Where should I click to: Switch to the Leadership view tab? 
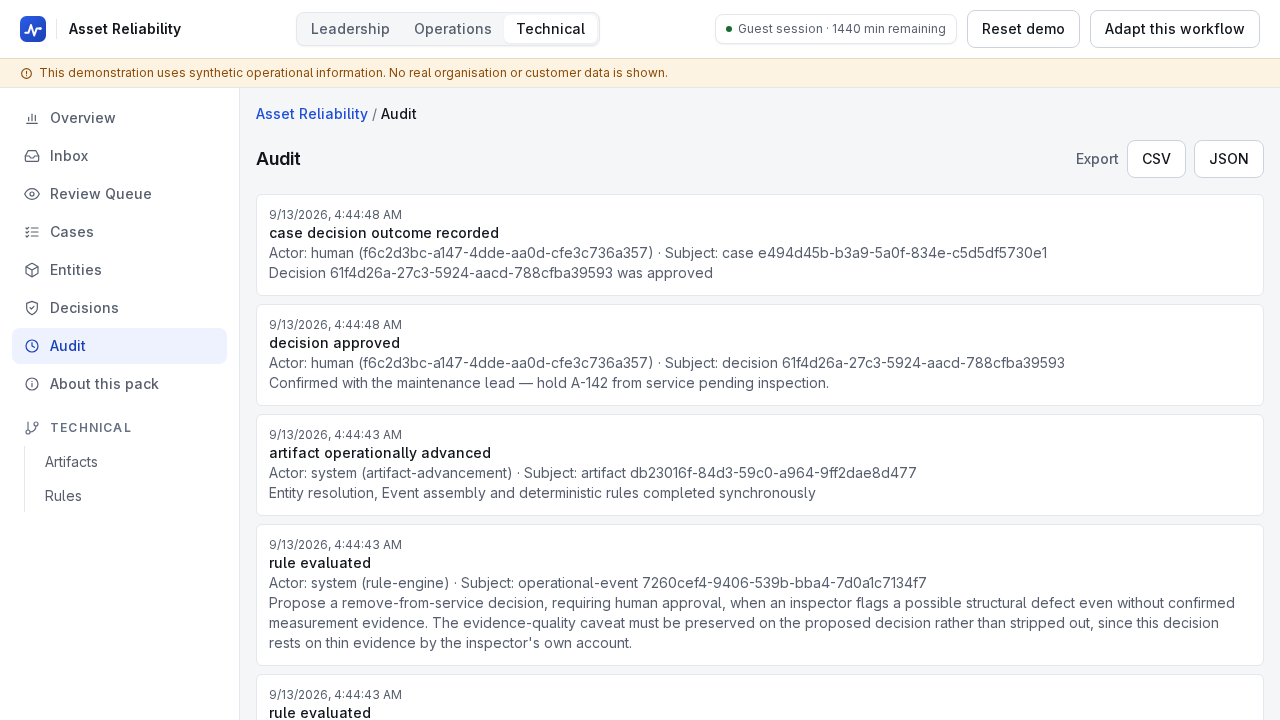[x=350, y=29]
